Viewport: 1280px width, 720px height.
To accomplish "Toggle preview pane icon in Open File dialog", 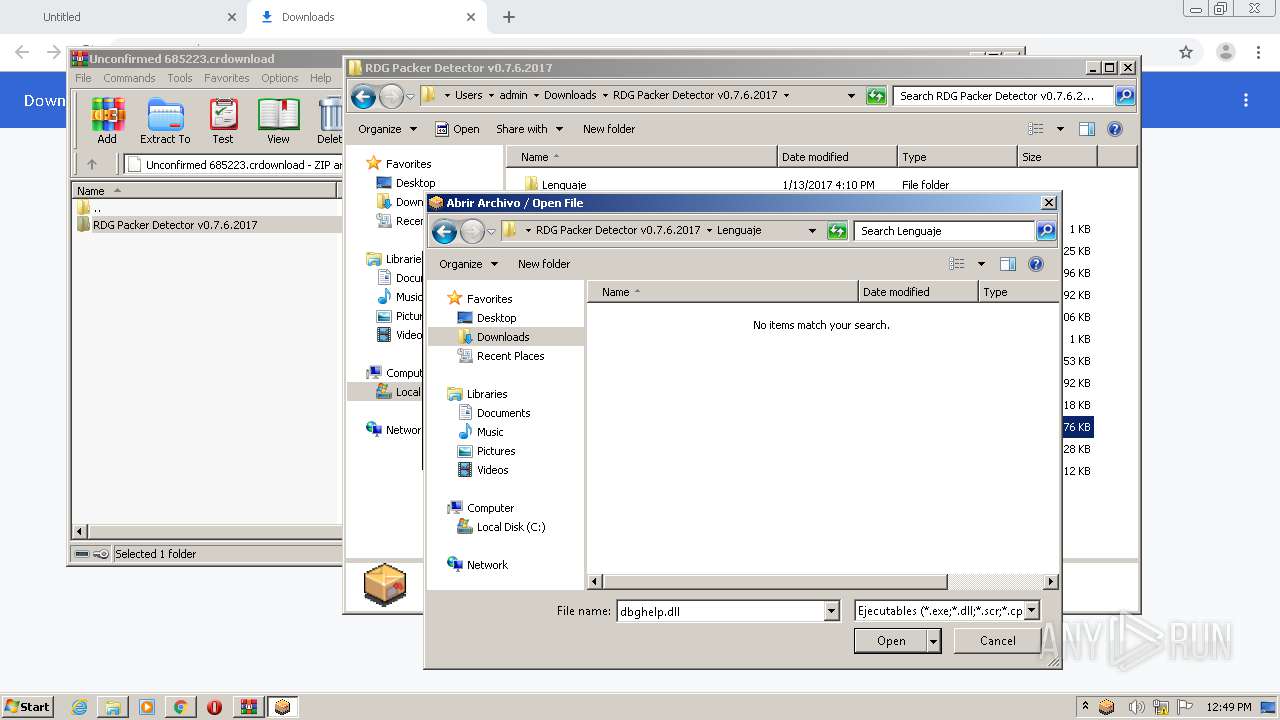I will click(1007, 264).
